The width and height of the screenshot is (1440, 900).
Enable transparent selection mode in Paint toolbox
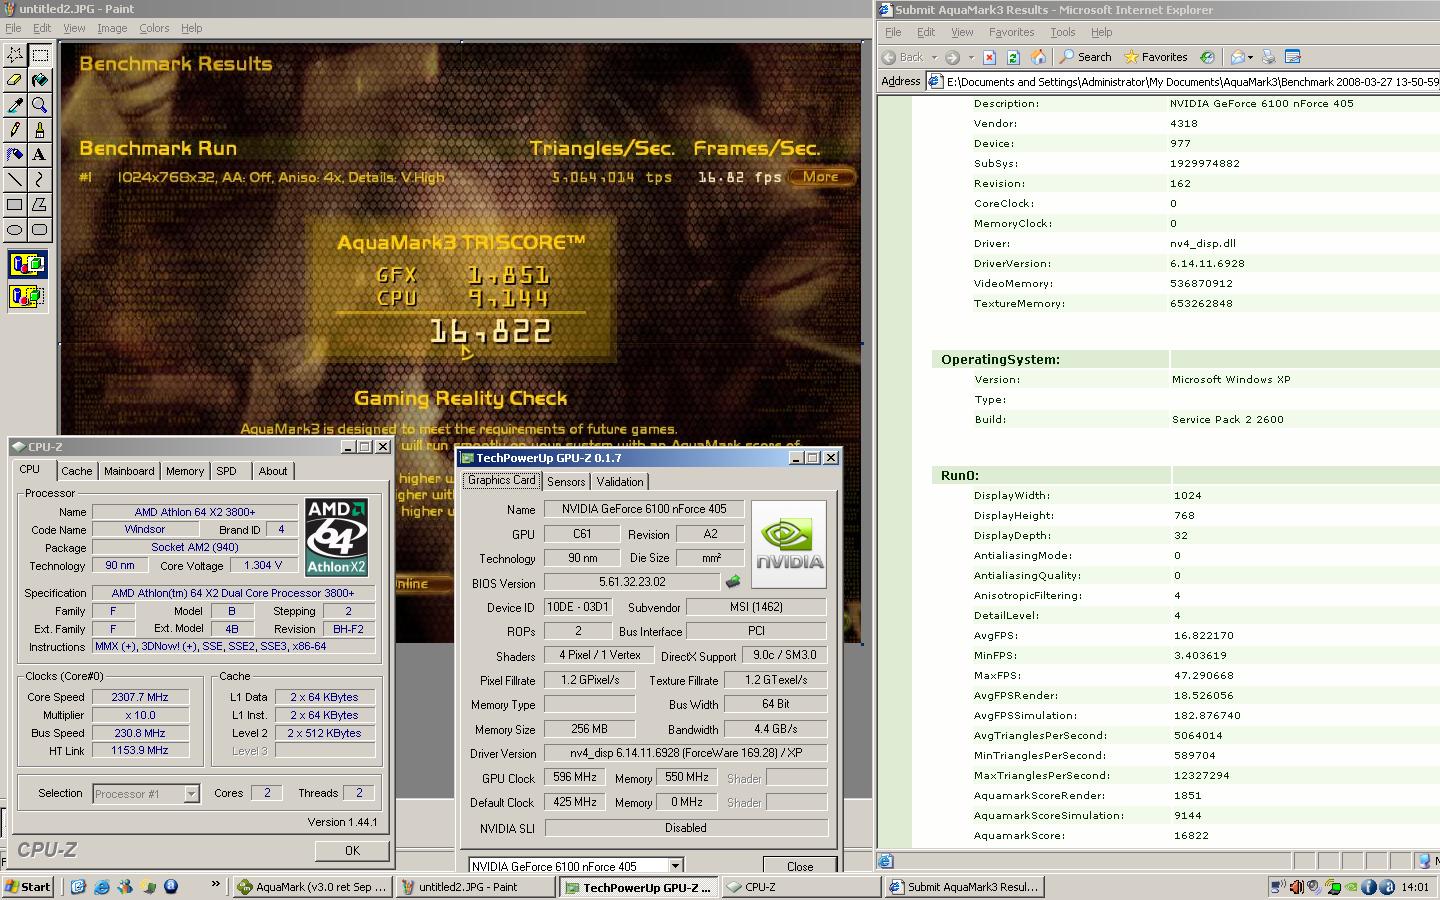pos(27,297)
